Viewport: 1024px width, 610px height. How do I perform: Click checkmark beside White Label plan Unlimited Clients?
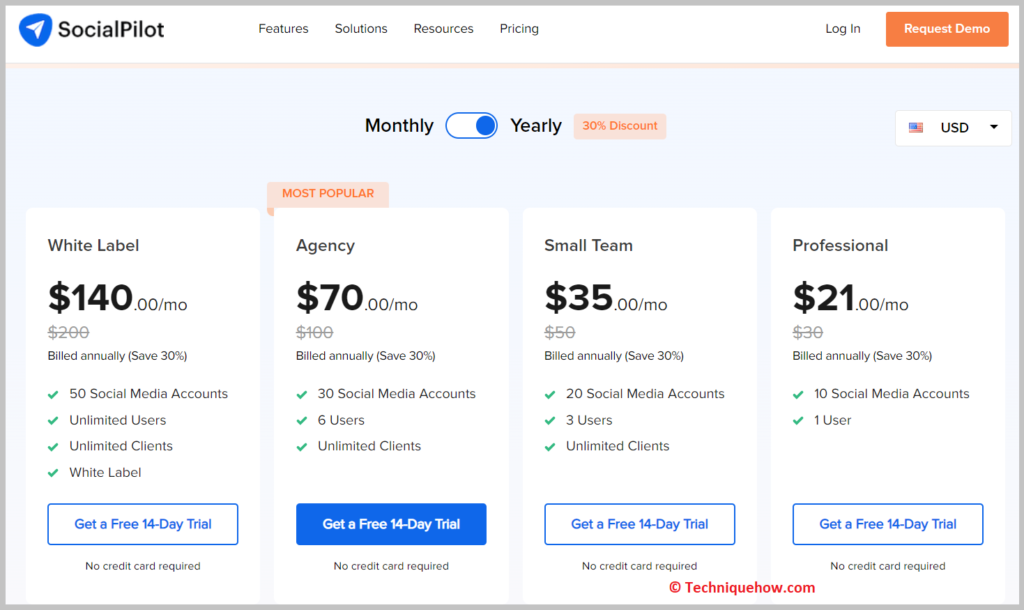pyautogui.click(x=54, y=447)
